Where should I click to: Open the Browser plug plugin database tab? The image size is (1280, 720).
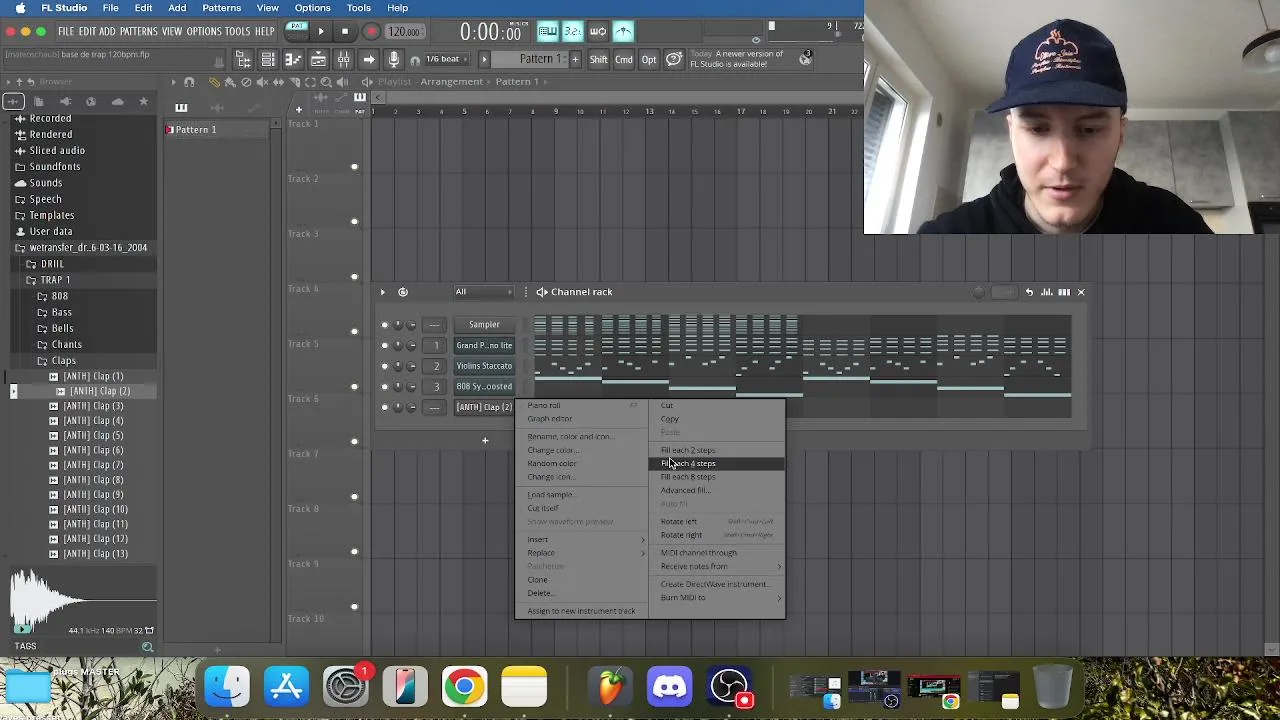click(x=65, y=101)
